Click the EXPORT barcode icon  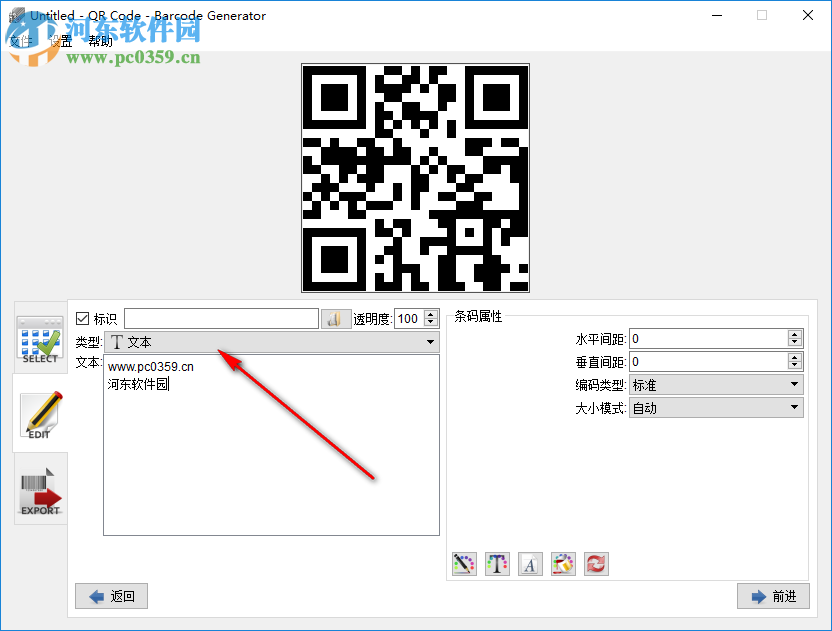coord(40,489)
